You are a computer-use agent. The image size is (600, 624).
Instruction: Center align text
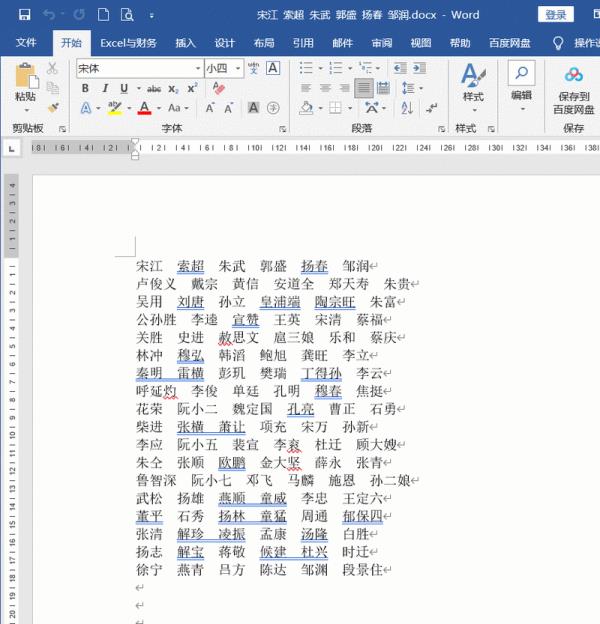[325, 88]
